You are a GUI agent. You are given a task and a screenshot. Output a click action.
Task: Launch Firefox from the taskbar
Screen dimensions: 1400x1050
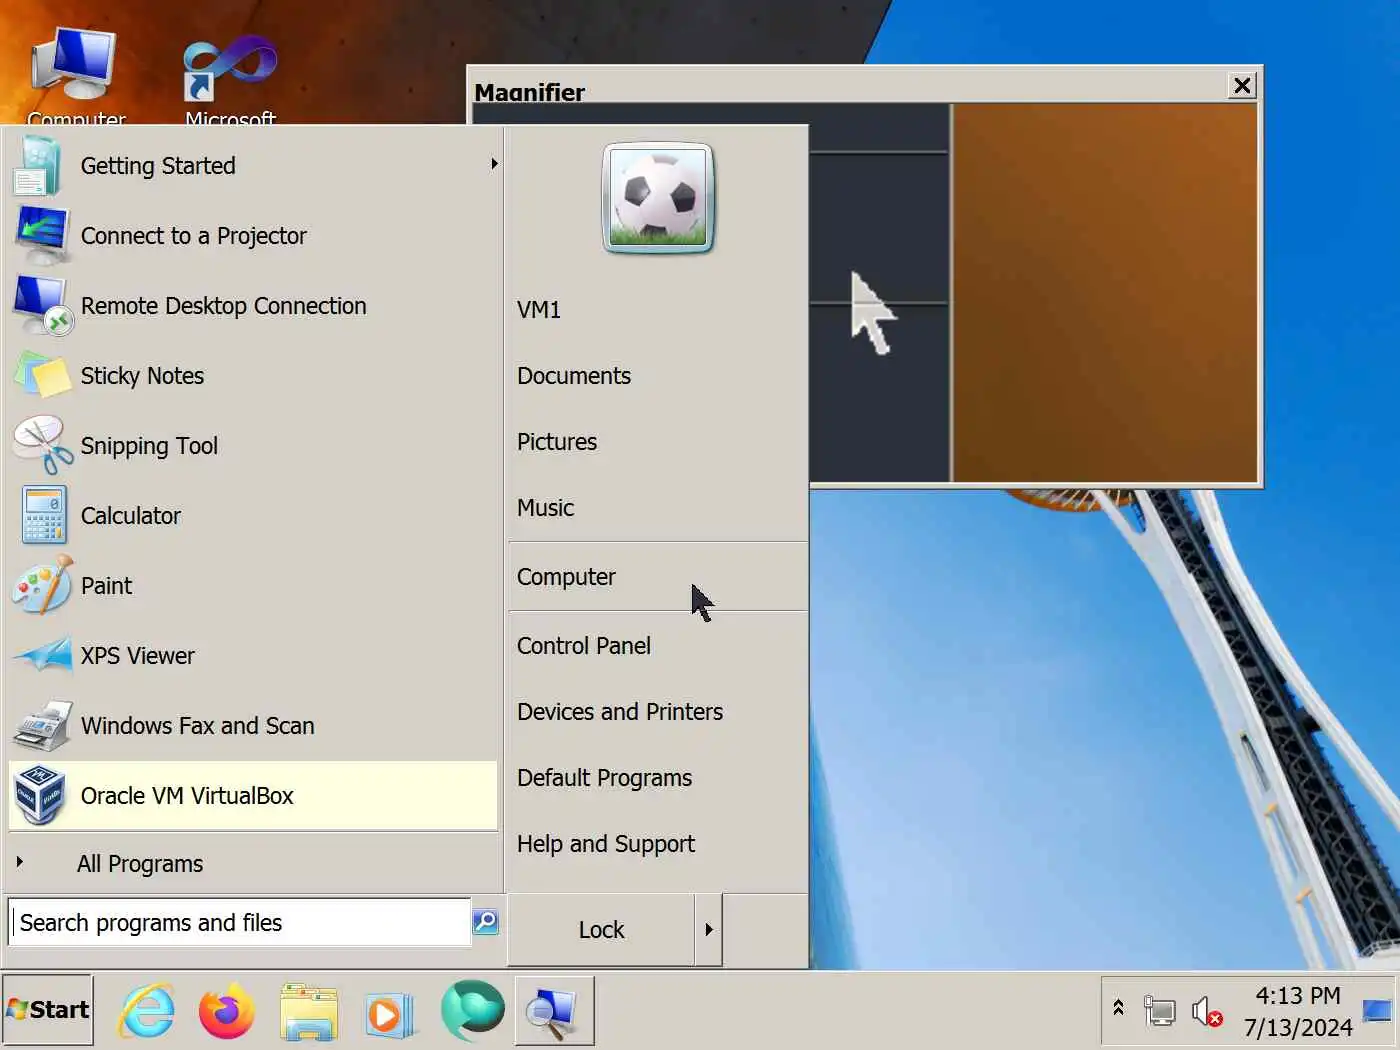tap(227, 1012)
